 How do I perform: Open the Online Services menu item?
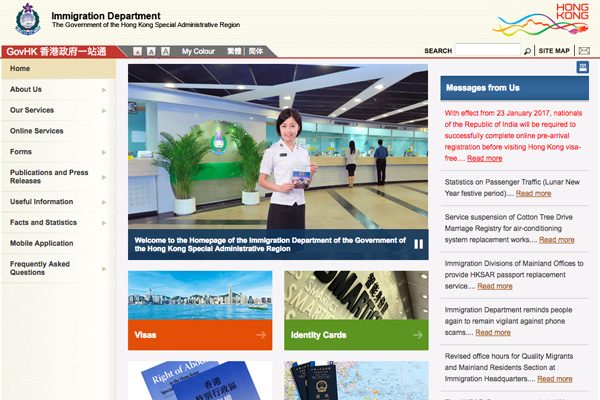click(59, 131)
